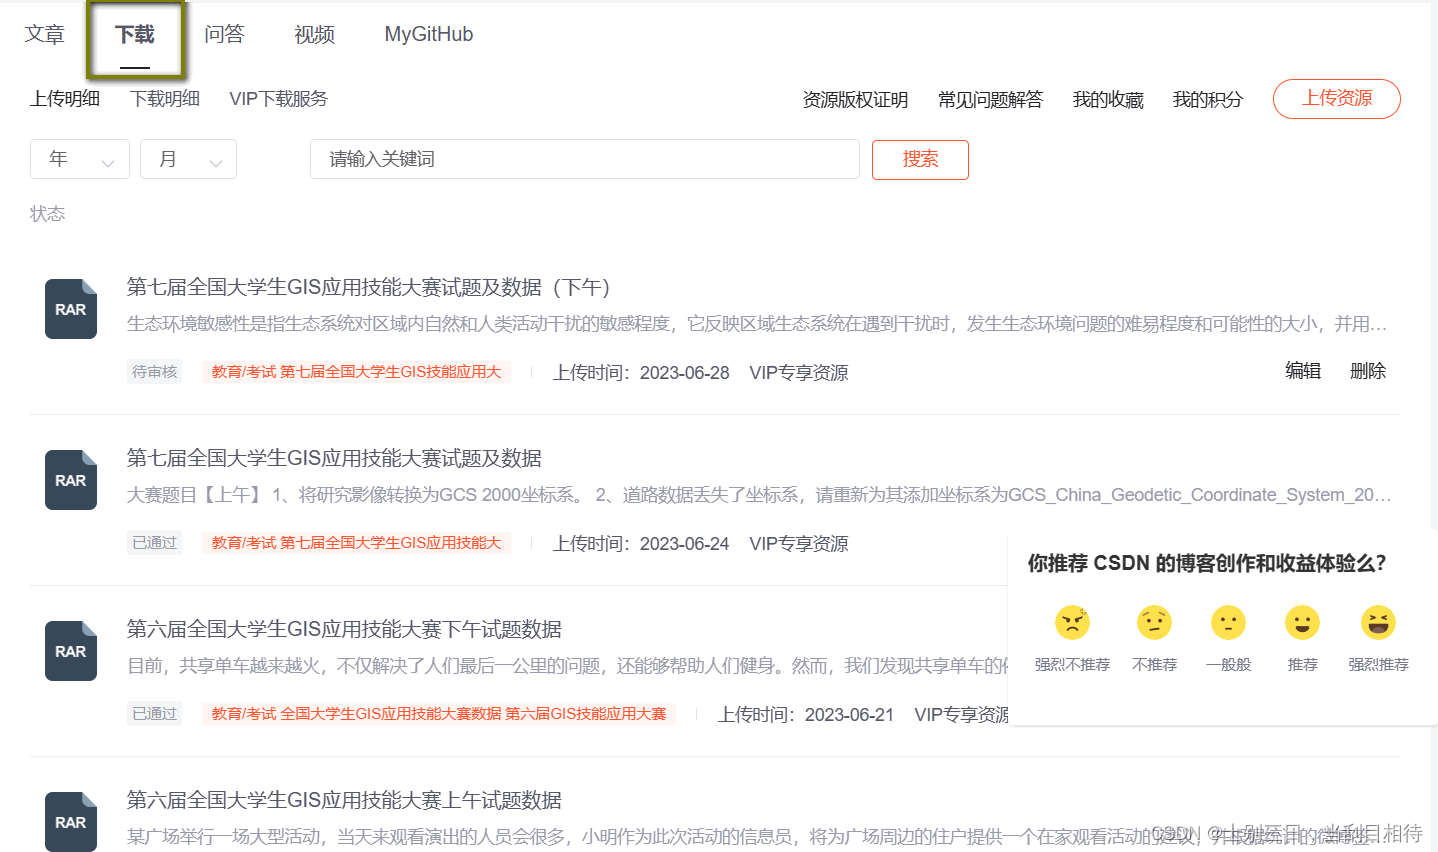Choose the 强烈不推荐 angry emoji
This screenshot has width=1438, height=852.
click(1072, 623)
